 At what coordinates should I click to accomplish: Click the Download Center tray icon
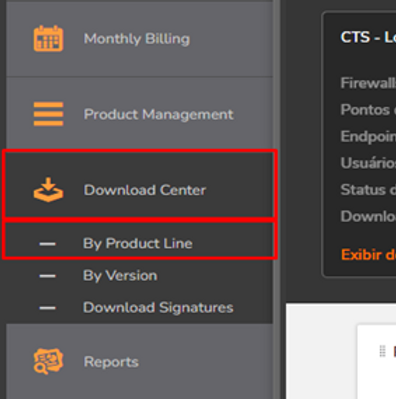coord(48,190)
